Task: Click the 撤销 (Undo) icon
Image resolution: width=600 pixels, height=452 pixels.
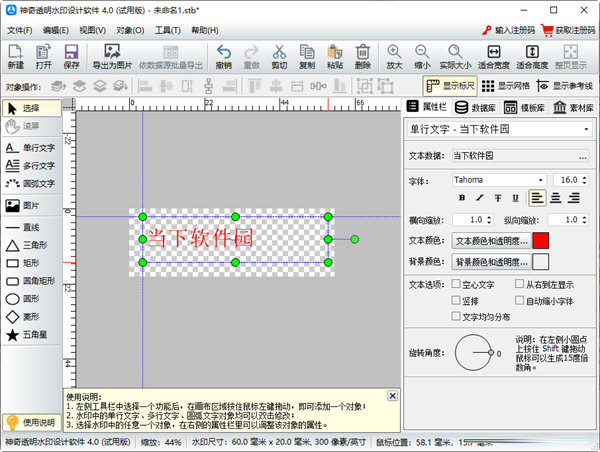Action: [224, 57]
